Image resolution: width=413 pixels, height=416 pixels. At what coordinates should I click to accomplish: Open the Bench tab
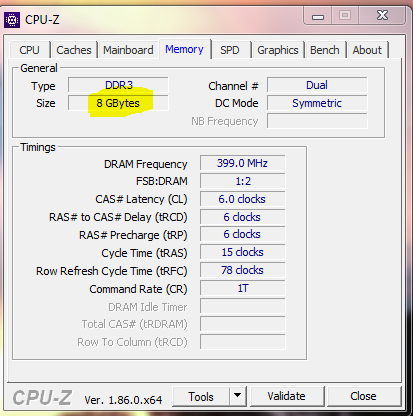pyautogui.click(x=325, y=50)
